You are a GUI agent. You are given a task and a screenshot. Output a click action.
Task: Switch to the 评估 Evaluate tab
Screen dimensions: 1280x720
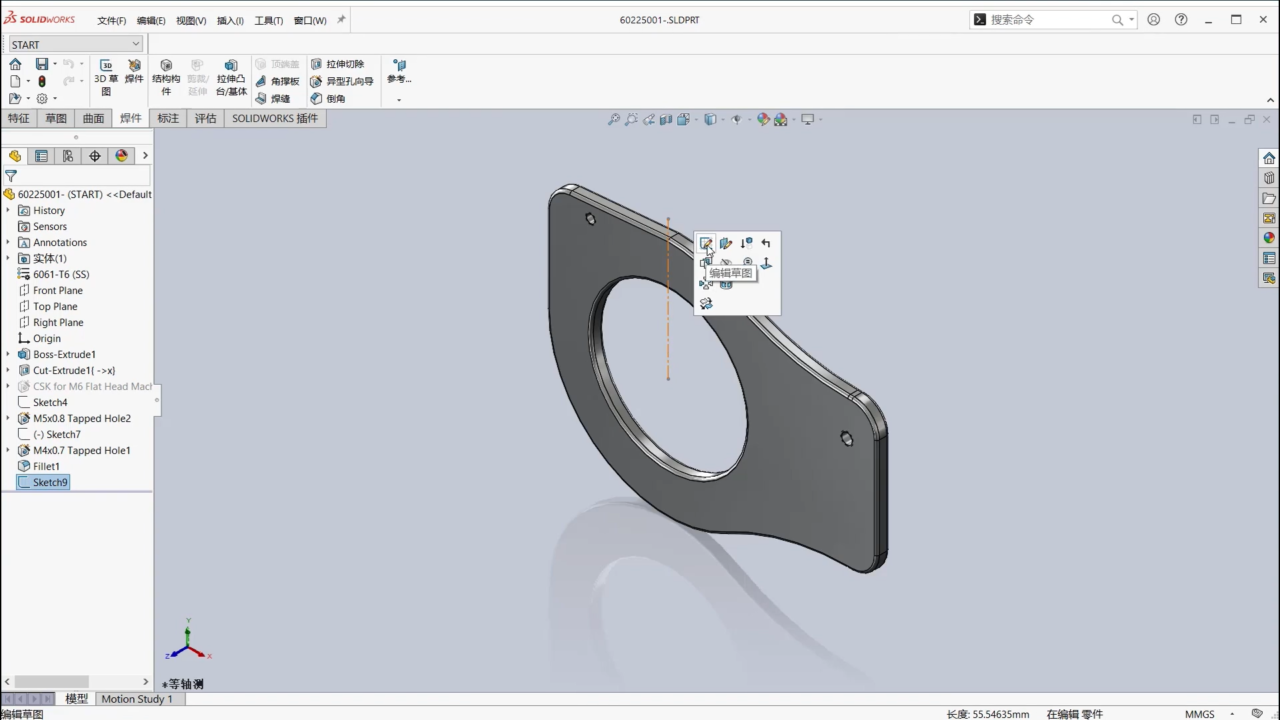(x=206, y=118)
